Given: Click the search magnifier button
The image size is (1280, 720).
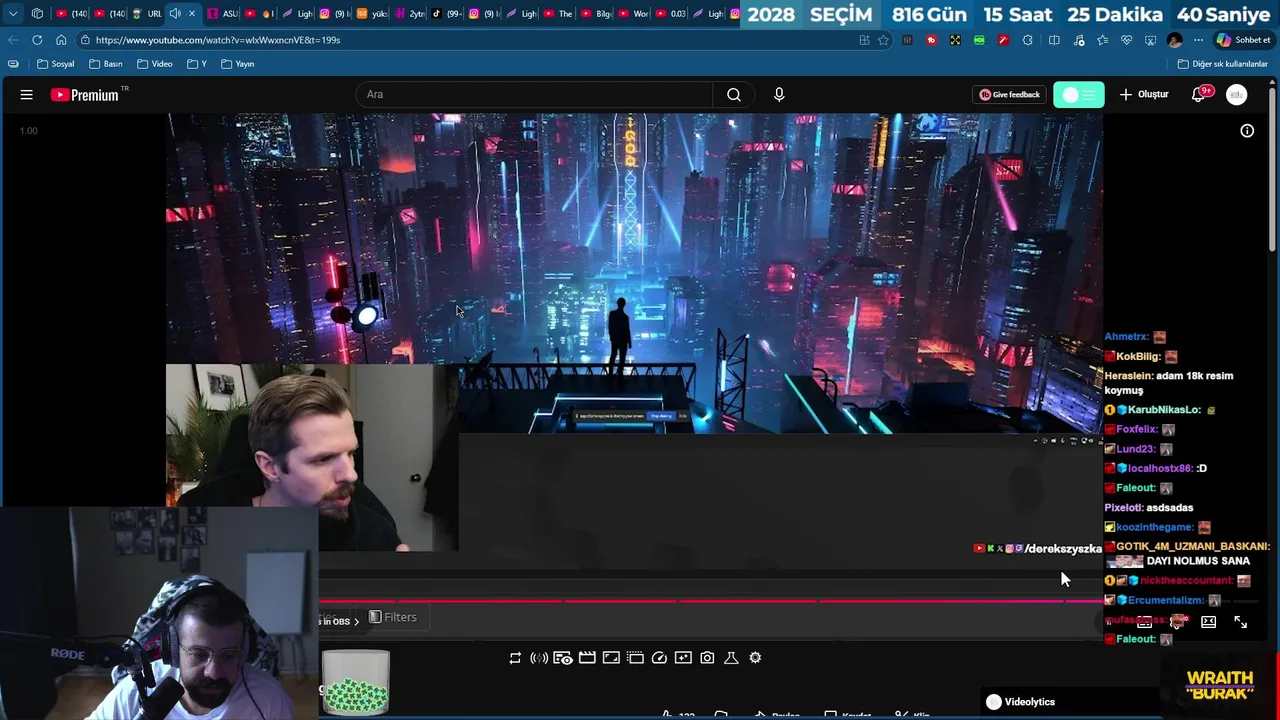Looking at the screenshot, I should [x=734, y=95].
